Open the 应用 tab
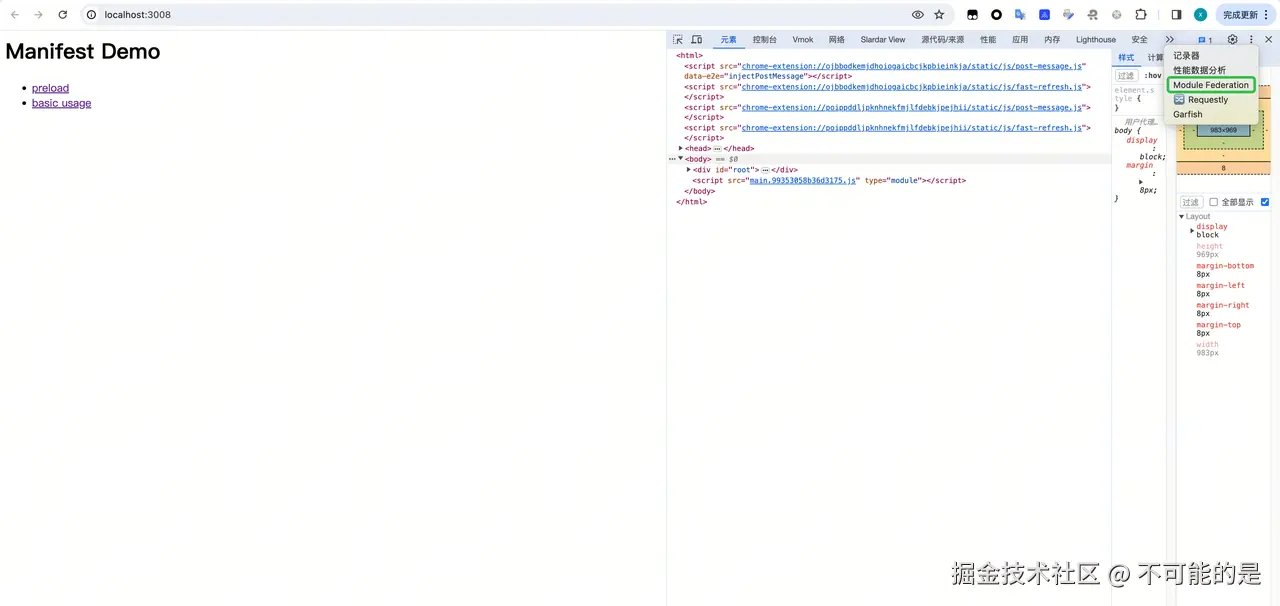 pyautogui.click(x=1020, y=40)
